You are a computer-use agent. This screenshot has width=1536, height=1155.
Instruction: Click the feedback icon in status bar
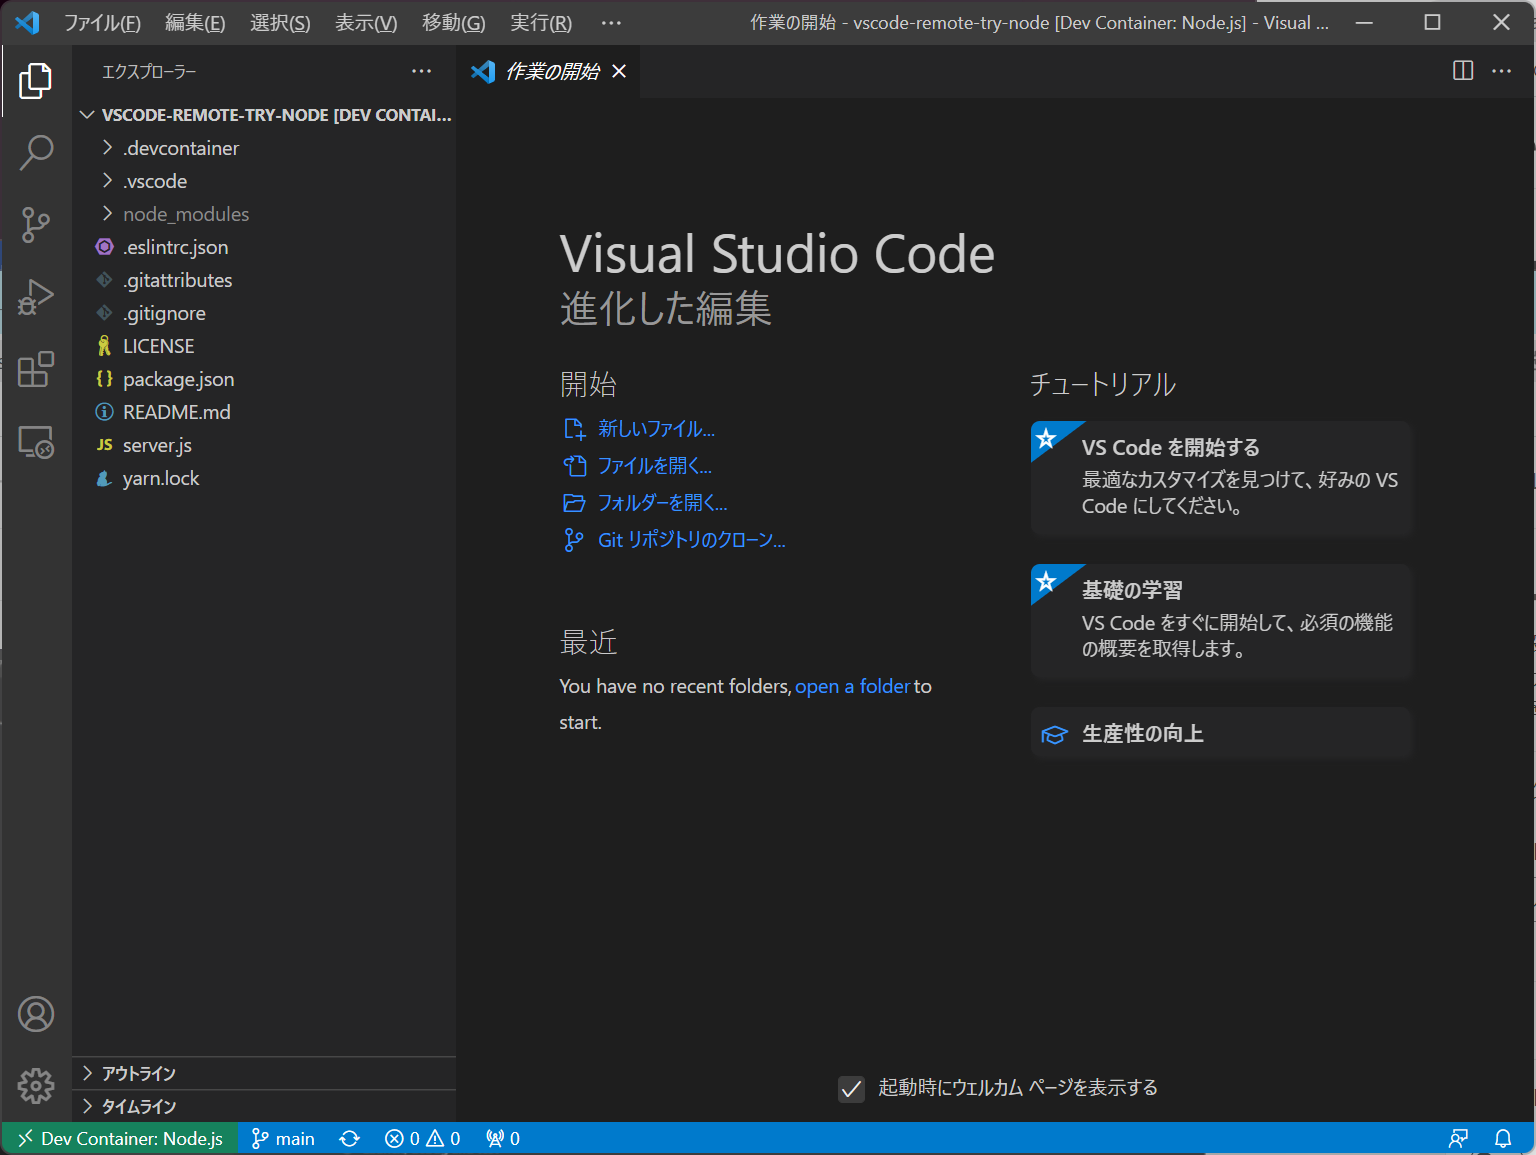point(1459,1139)
